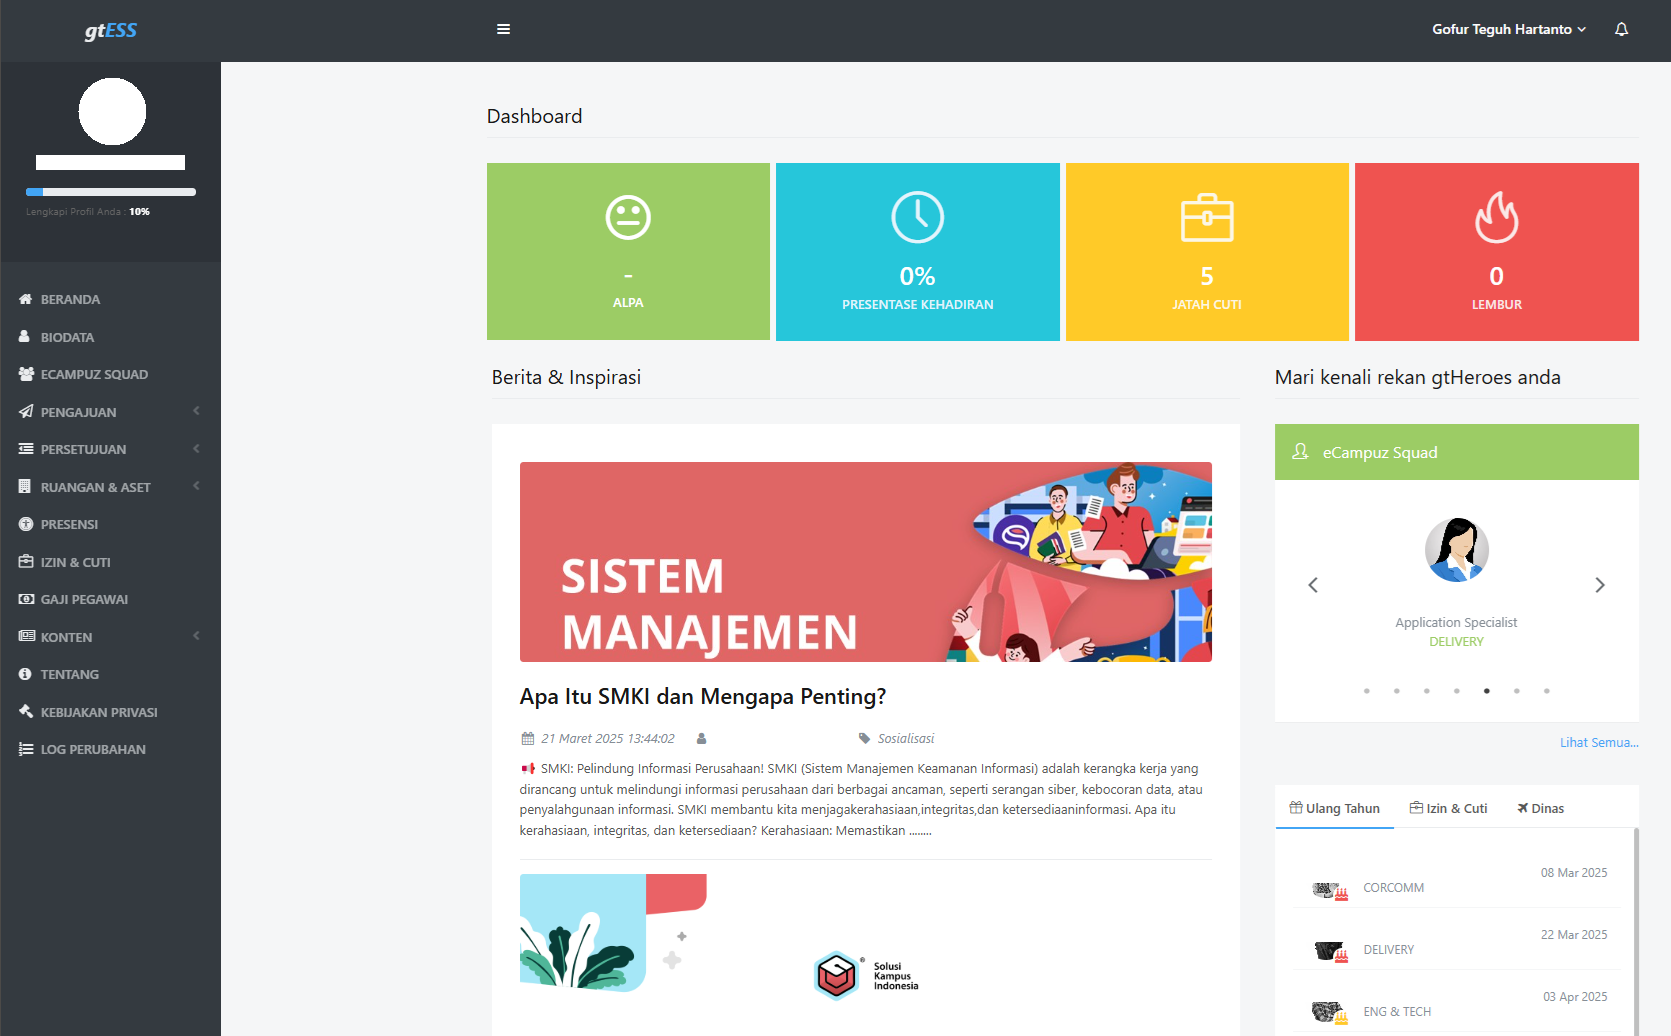This screenshot has width=1671, height=1036.
Task: Open article Apa Itu SMKI dan Mengapa Penting
Action: pyautogui.click(x=701, y=696)
